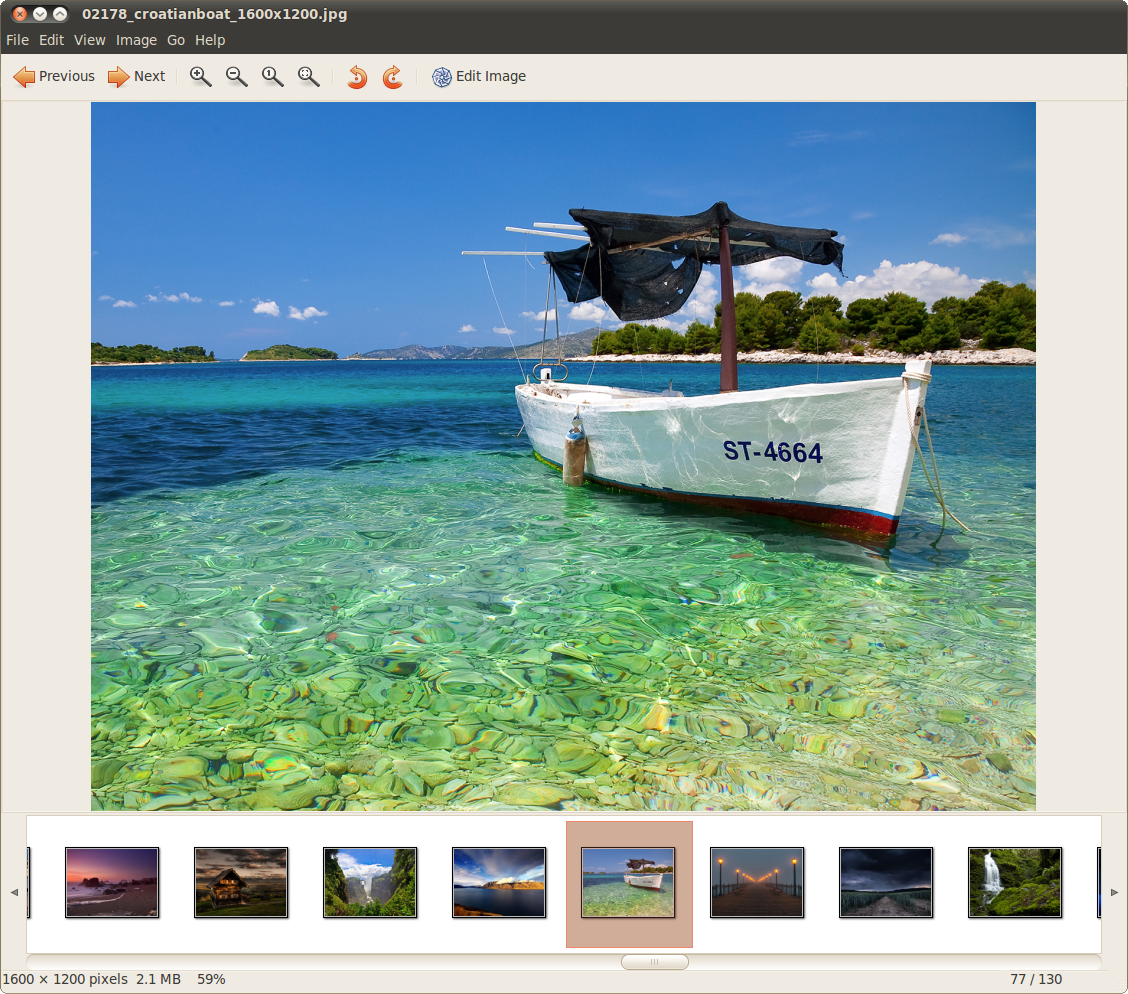Click the Zoom Out magnifier icon

pyautogui.click(x=236, y=76)
